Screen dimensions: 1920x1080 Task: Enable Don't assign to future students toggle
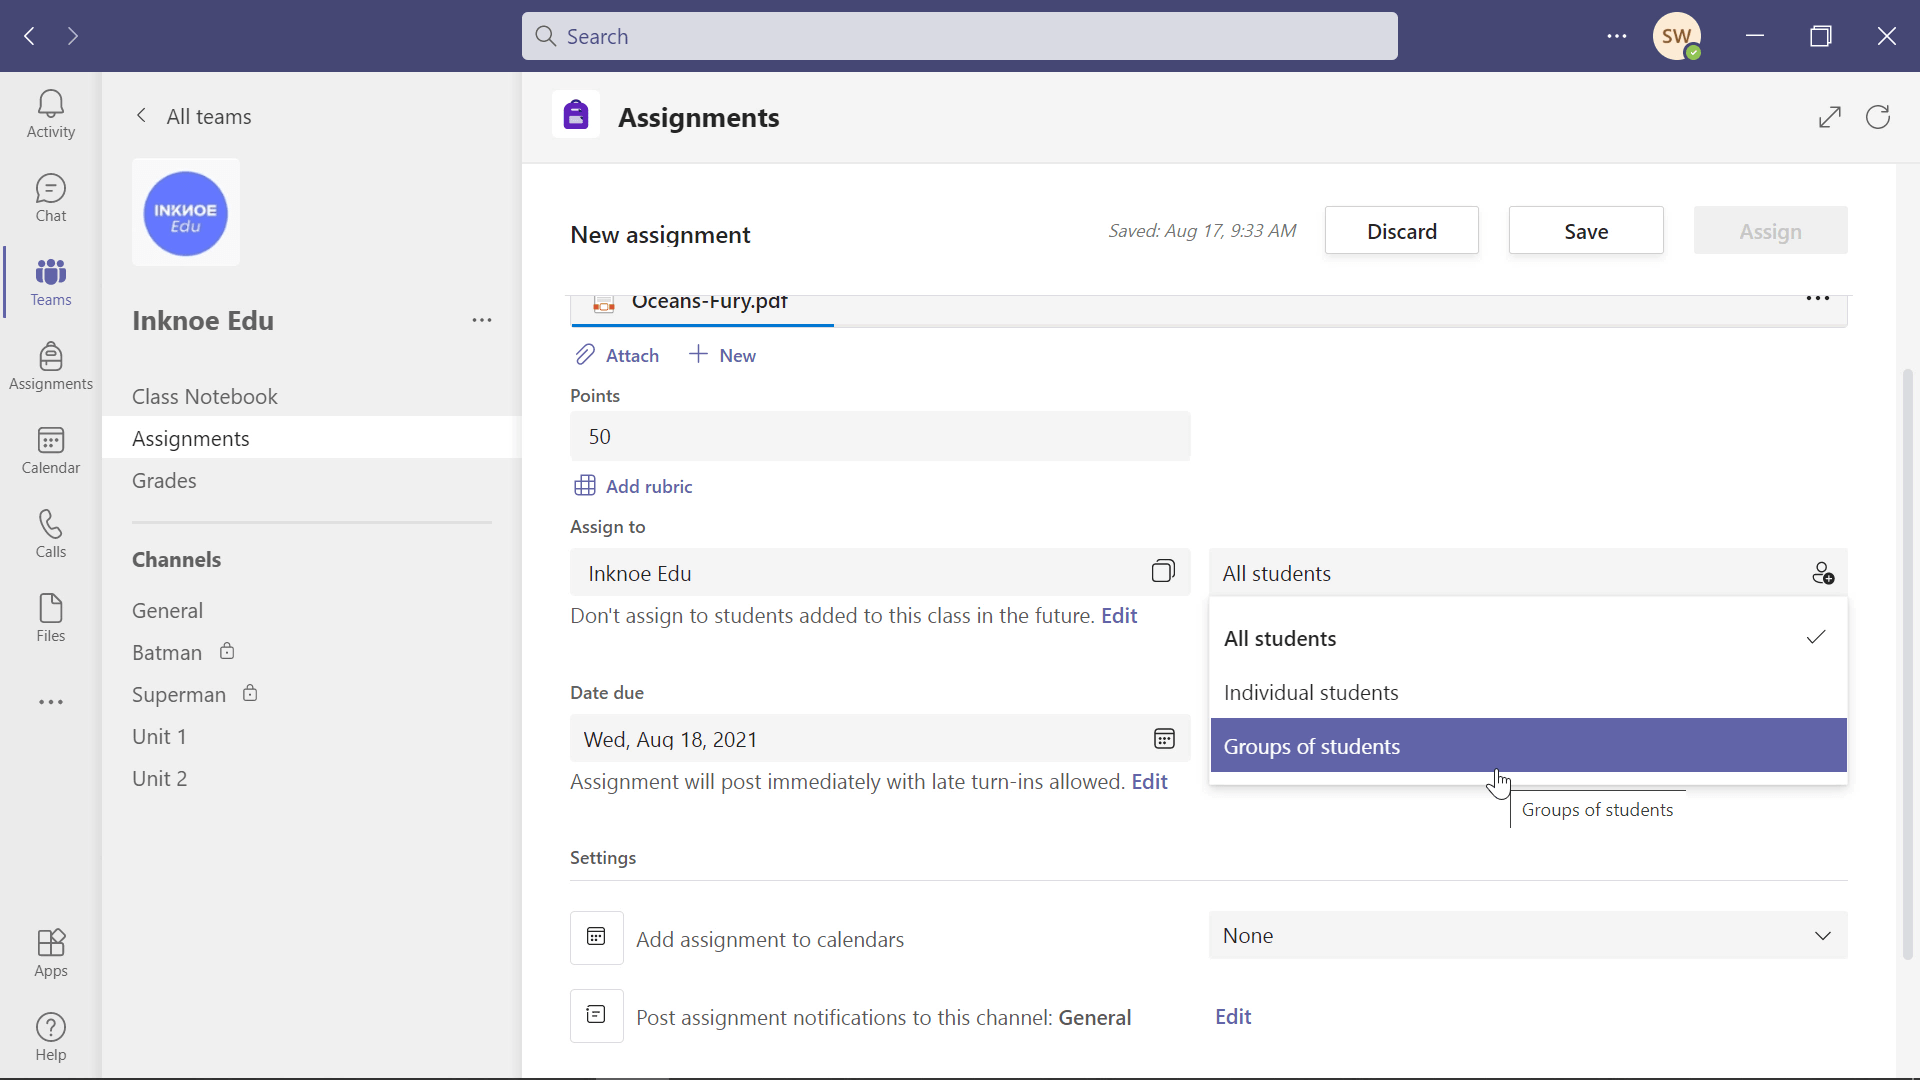tap(1120, 615)
